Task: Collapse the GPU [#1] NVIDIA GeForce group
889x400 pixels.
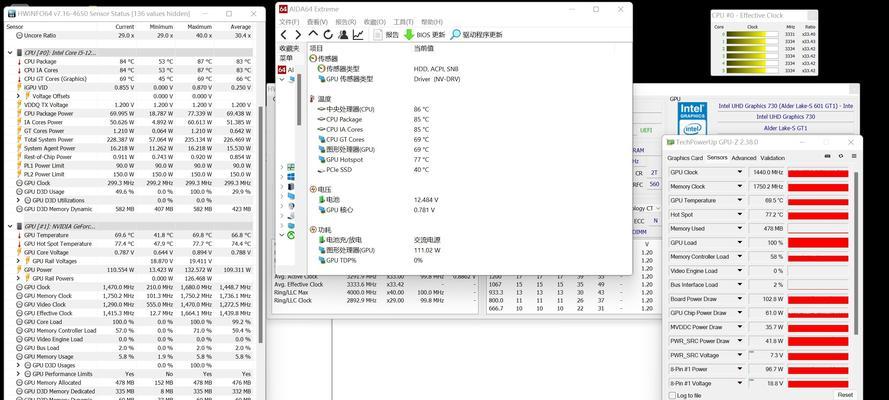Action: click(10, 226)
